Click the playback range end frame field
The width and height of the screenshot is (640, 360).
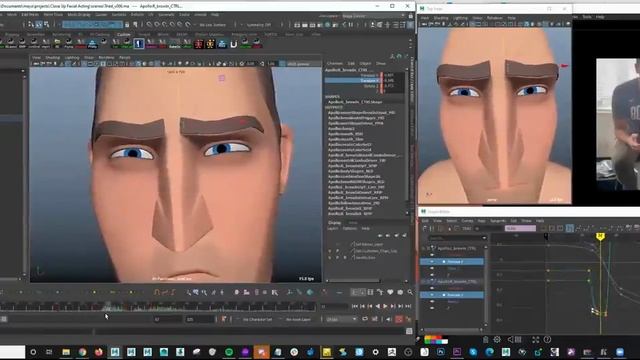tap(200, 319)
